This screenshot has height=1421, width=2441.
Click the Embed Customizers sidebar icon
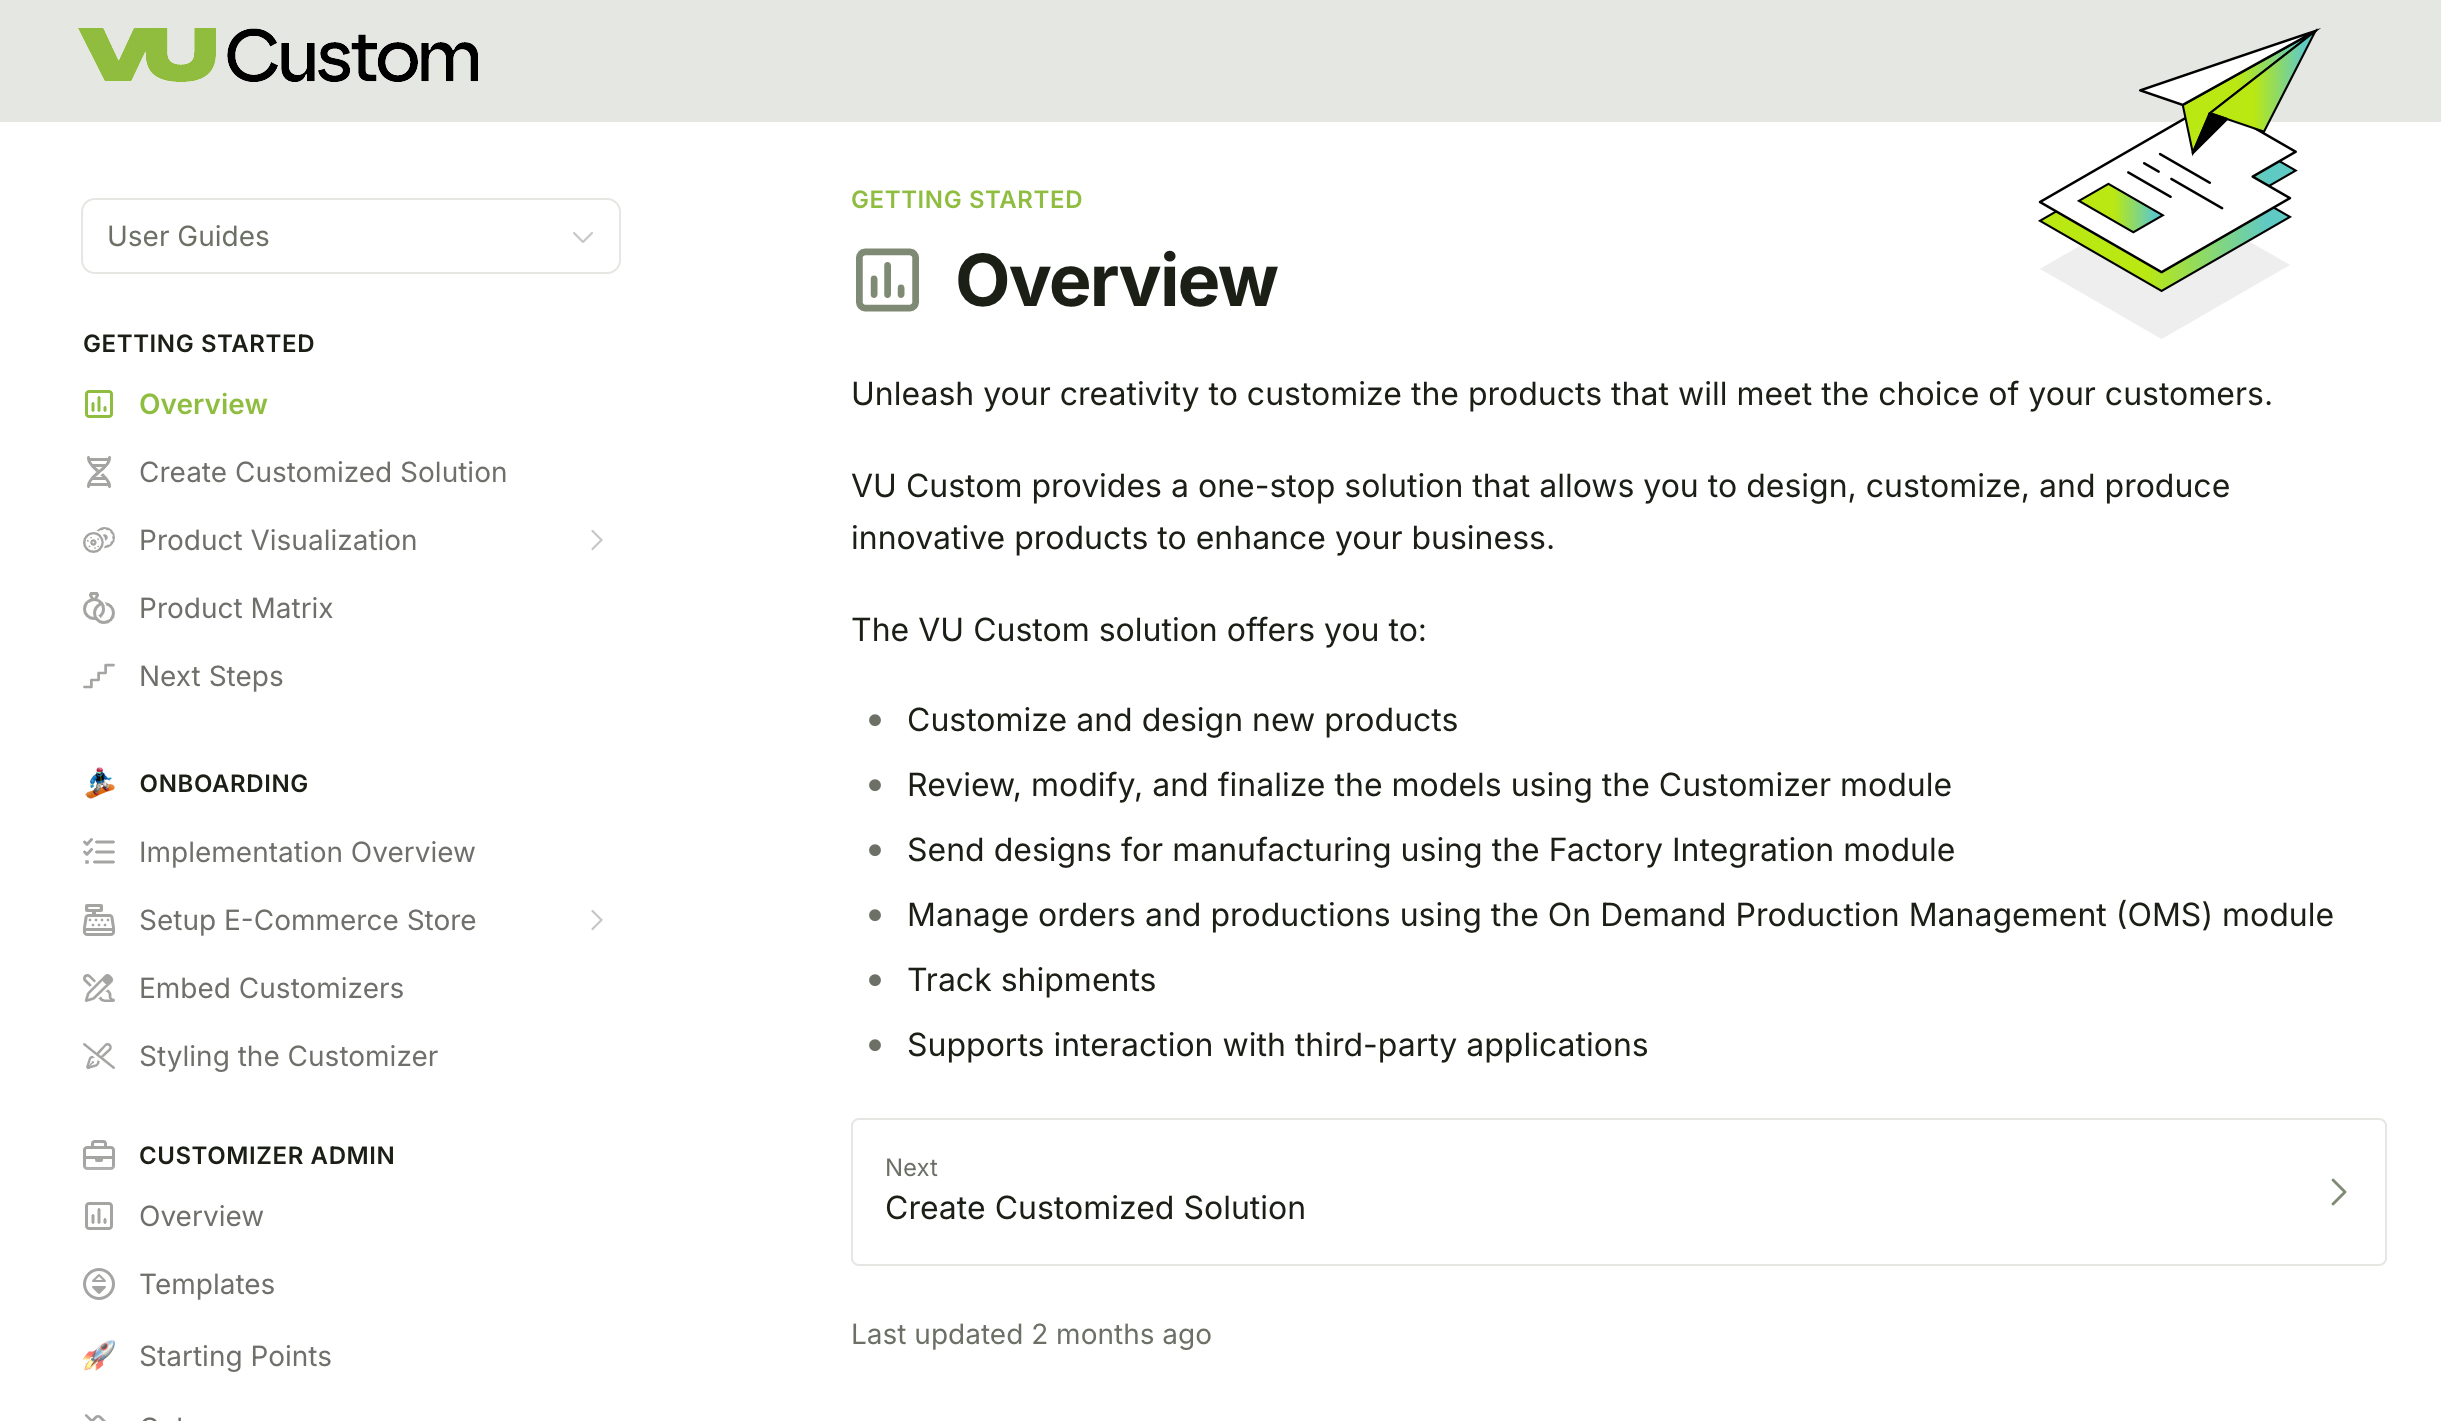click(98, 988)
